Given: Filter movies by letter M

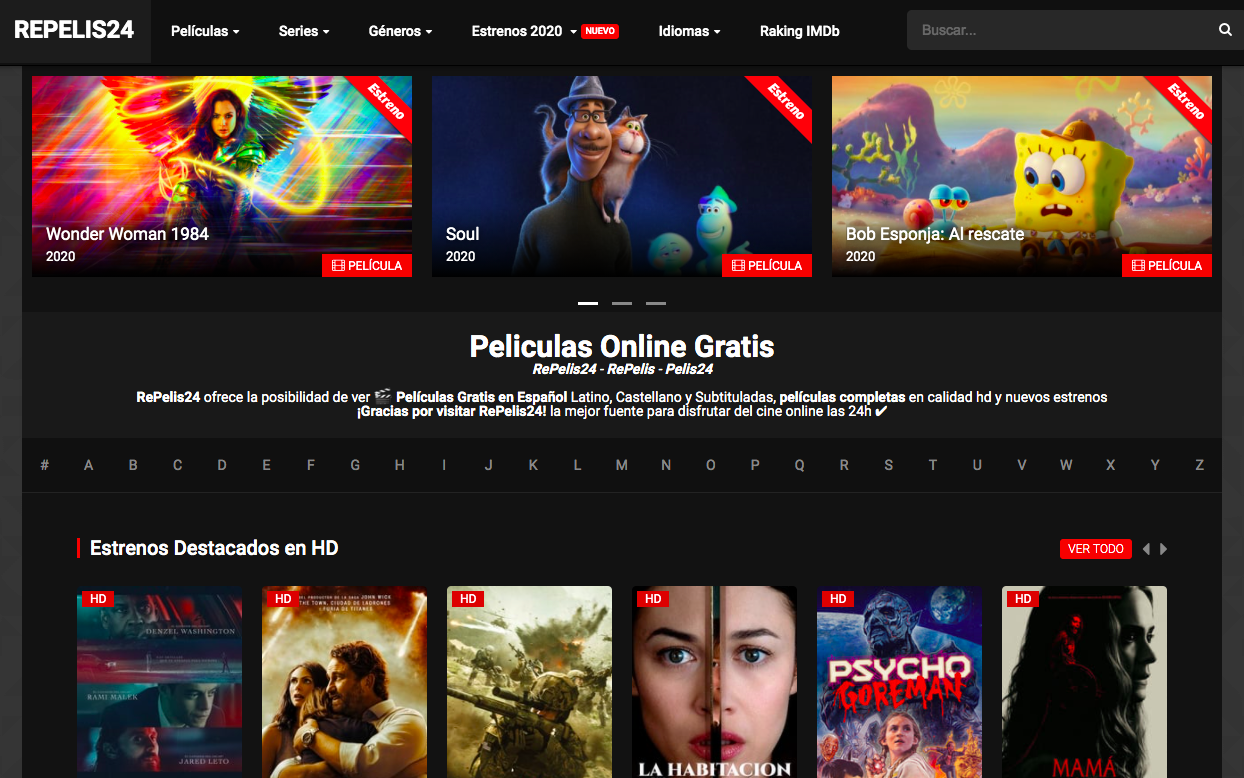Looking at the screenshot, I should (x=622, y=465).
